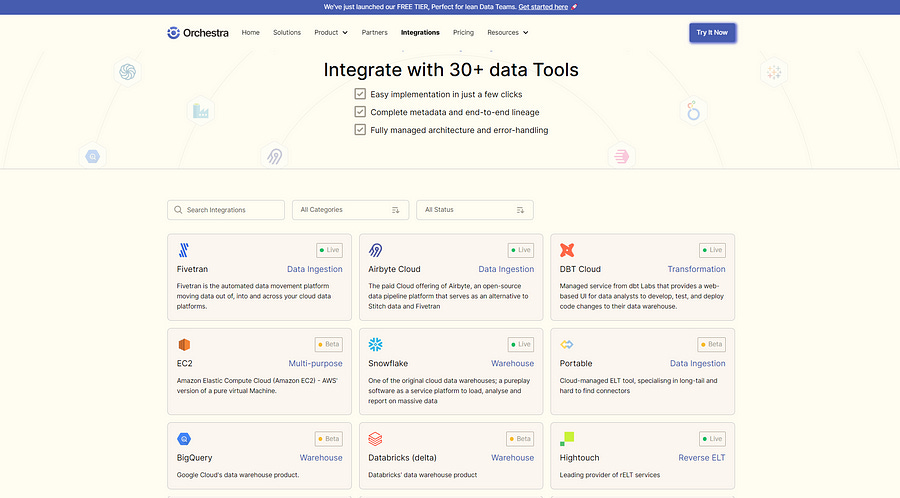
Task: Click the Live badge on Hightouch card
Action: coord(712,439)
